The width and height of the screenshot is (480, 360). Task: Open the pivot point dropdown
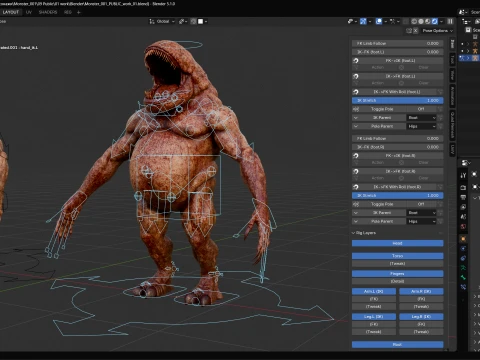pos(183,21)
